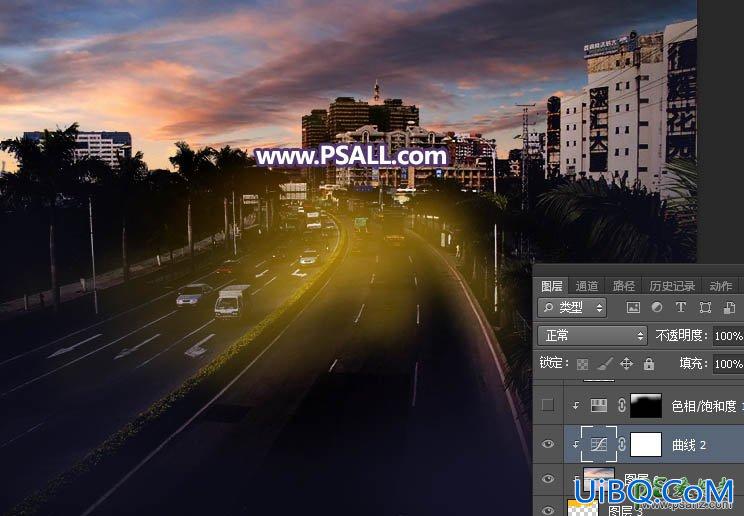Hide the 曲线 2 layer

pos(548,444)
